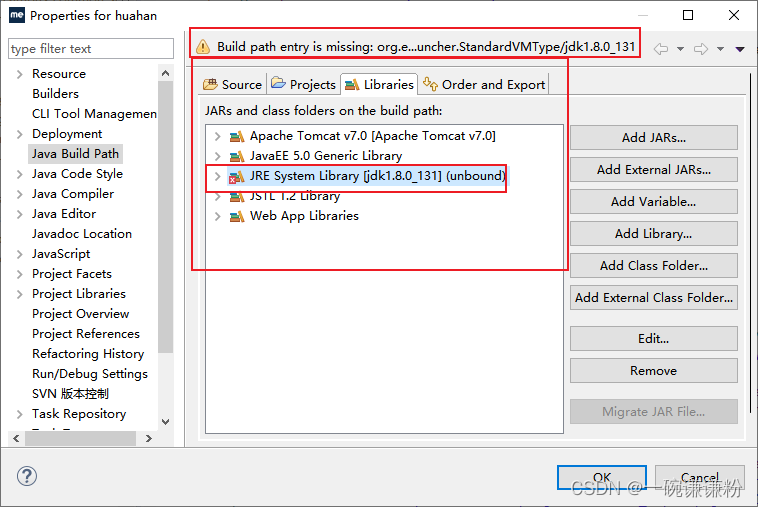Screen dimensions: 758x507
Task: Click the unbound JRE System Library error icon
Action: pos(236,177)
